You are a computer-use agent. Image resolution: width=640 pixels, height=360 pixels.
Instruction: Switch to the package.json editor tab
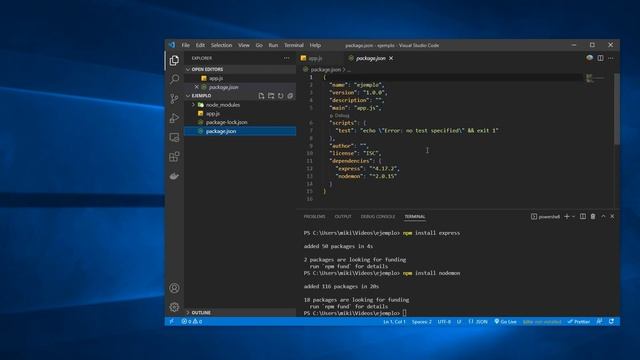[370, 58]
